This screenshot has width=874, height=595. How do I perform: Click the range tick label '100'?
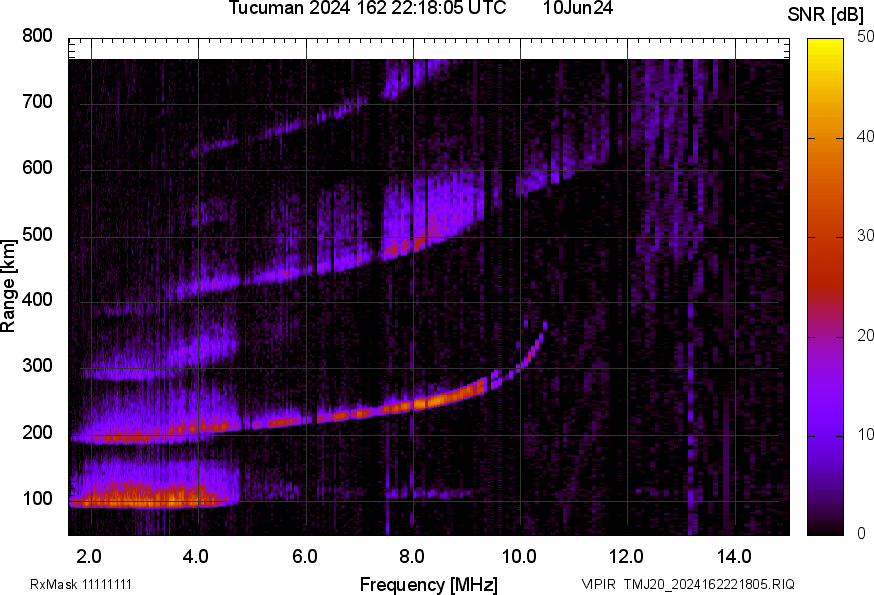[x=37, y=498]
